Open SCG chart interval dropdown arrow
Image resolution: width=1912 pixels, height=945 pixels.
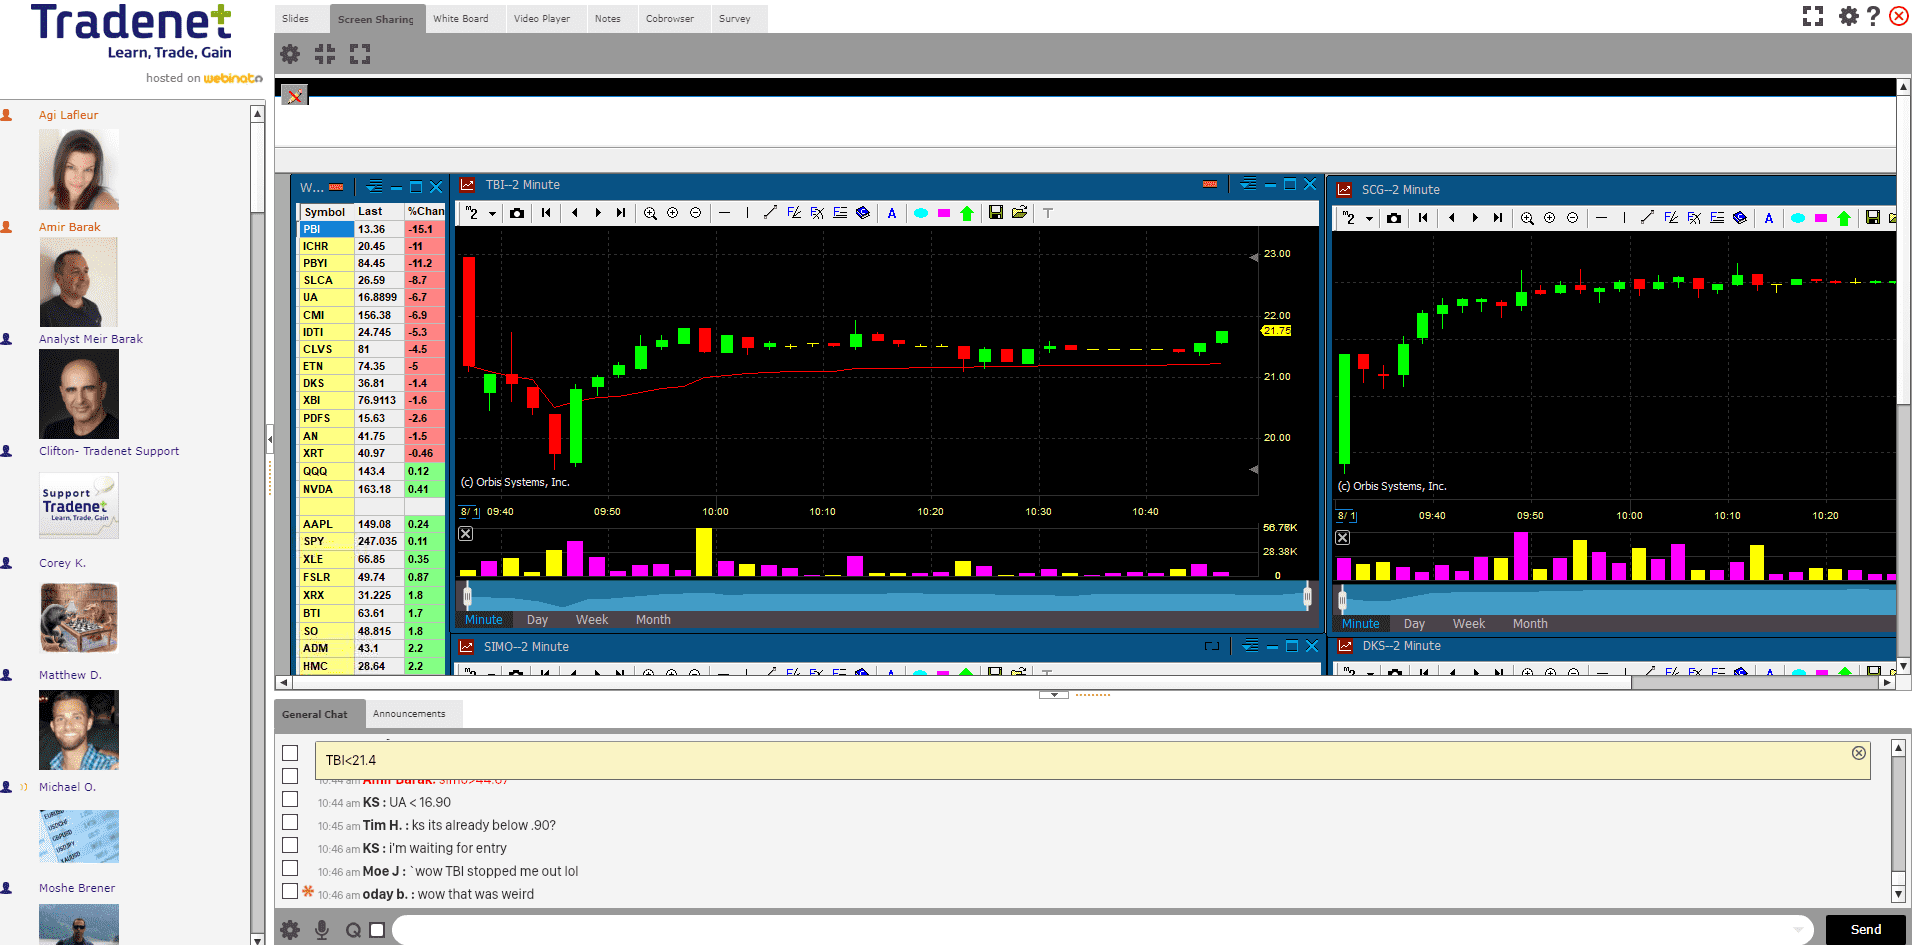pos(1369,219)
